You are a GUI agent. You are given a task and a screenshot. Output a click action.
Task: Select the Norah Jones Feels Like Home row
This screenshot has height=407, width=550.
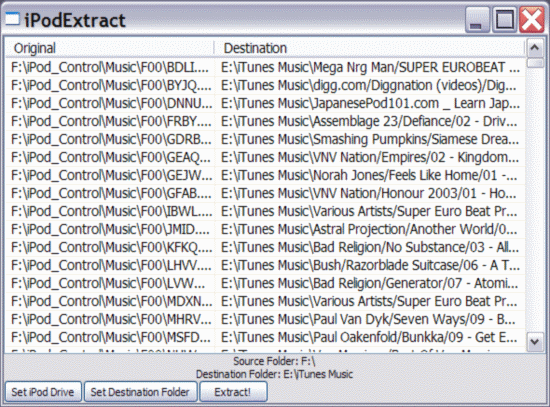[265, 175]
